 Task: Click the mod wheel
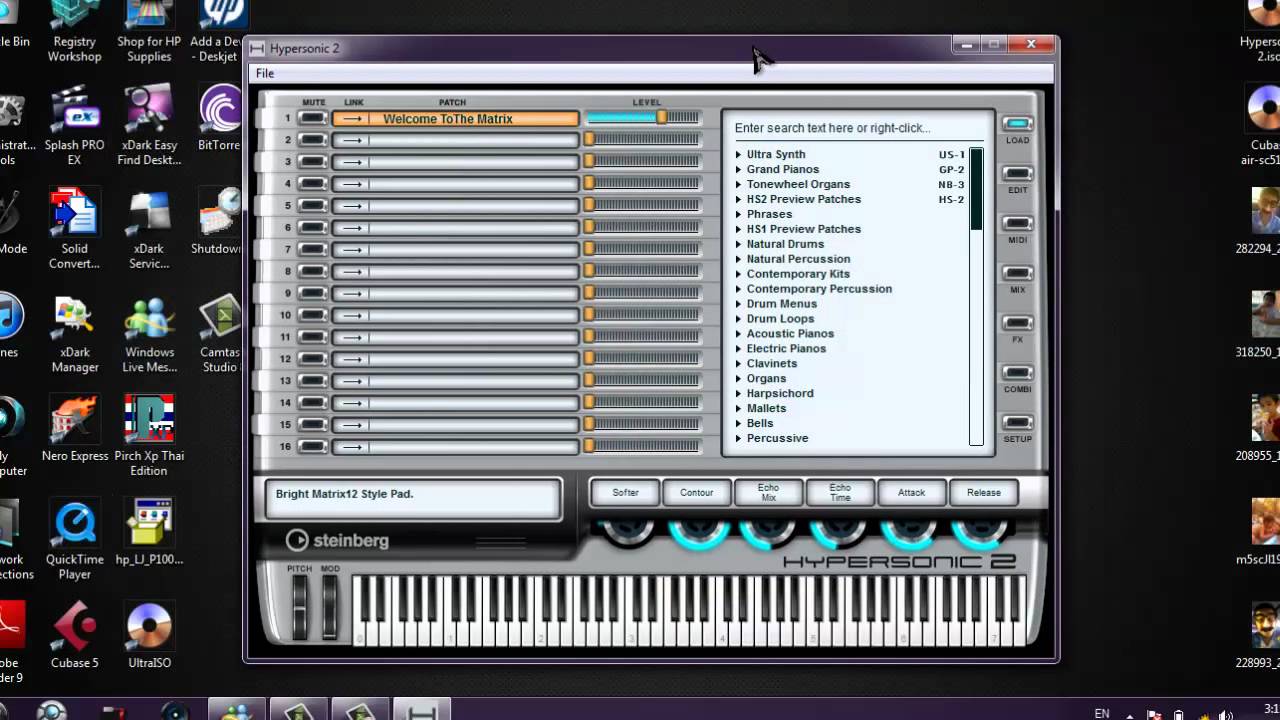click(329, 606)
